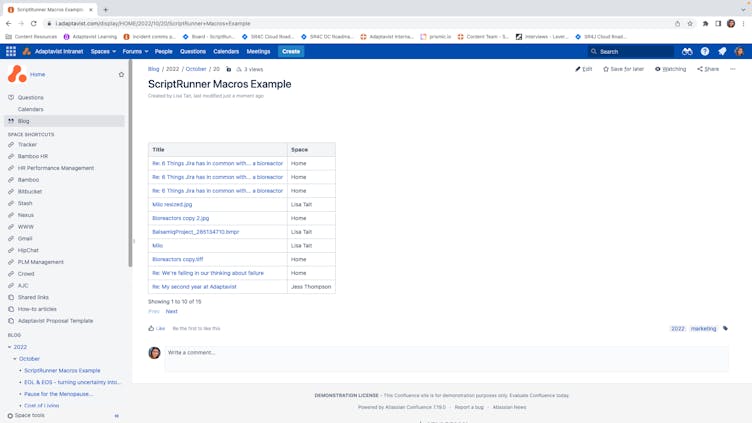Click the Create button
This screenshot has height=423, width=752.
click(291, 51)
